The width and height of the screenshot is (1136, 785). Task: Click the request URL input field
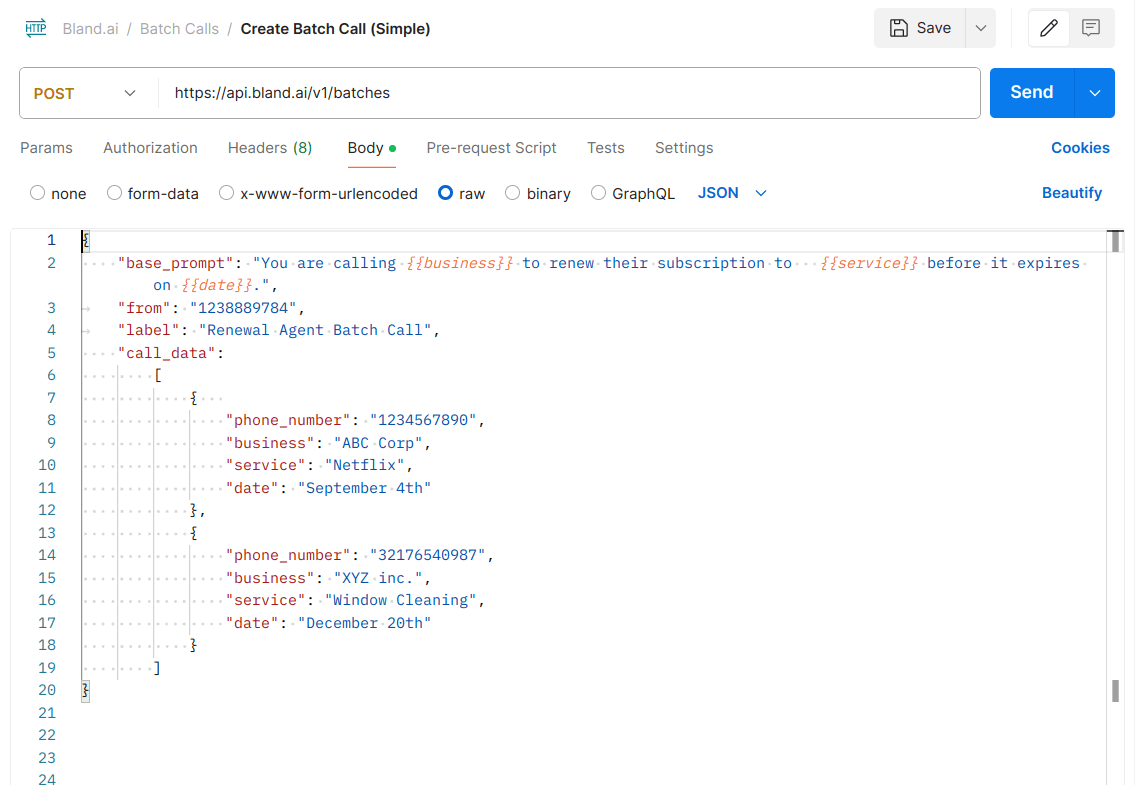pos(569,93)
